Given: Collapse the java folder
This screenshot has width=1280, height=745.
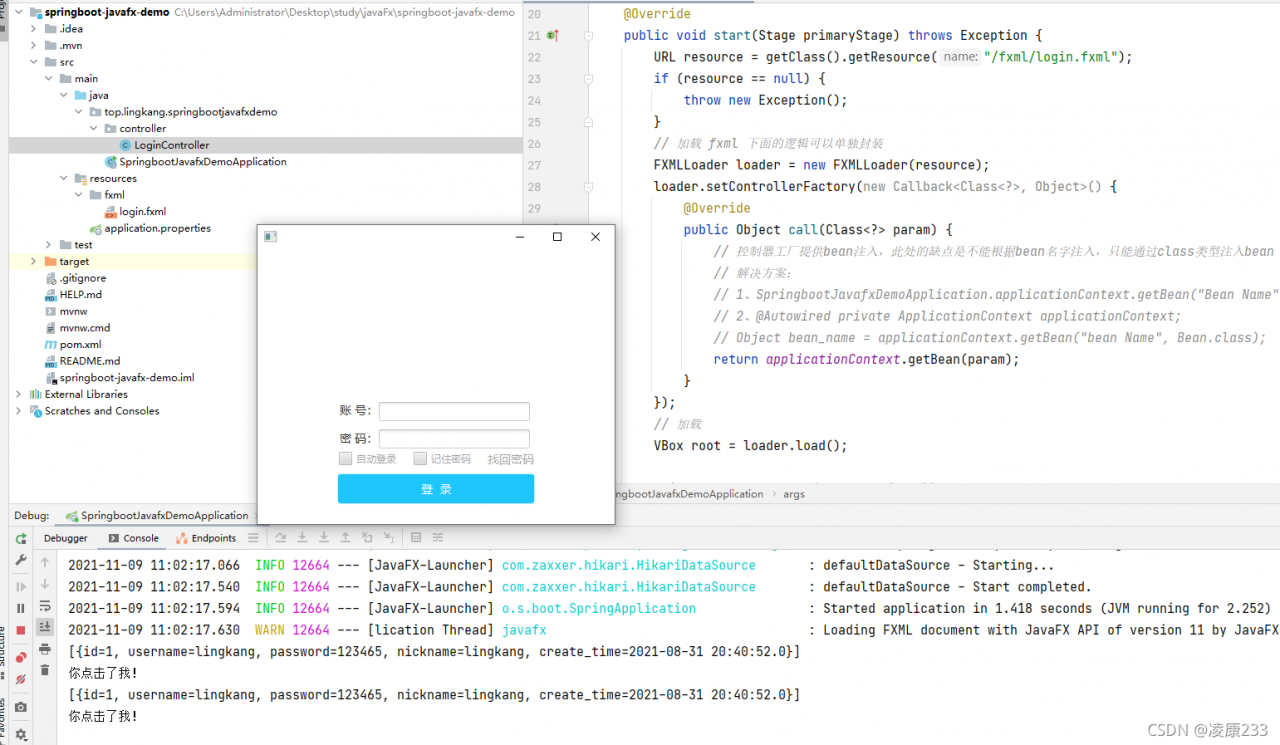Looking at the screenshot, I should point(64,96).
